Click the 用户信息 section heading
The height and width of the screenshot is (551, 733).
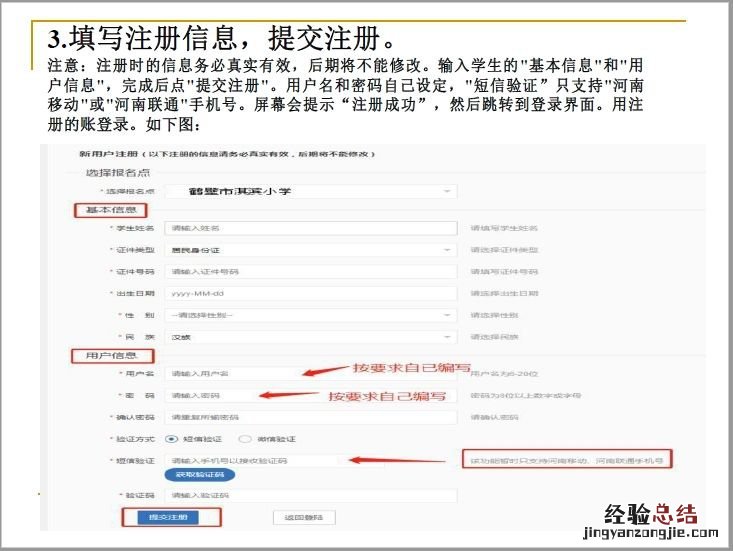point(108,355)
